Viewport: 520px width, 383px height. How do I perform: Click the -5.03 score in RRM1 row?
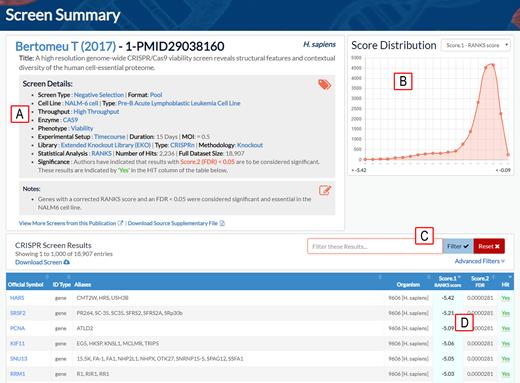(448, 374)
